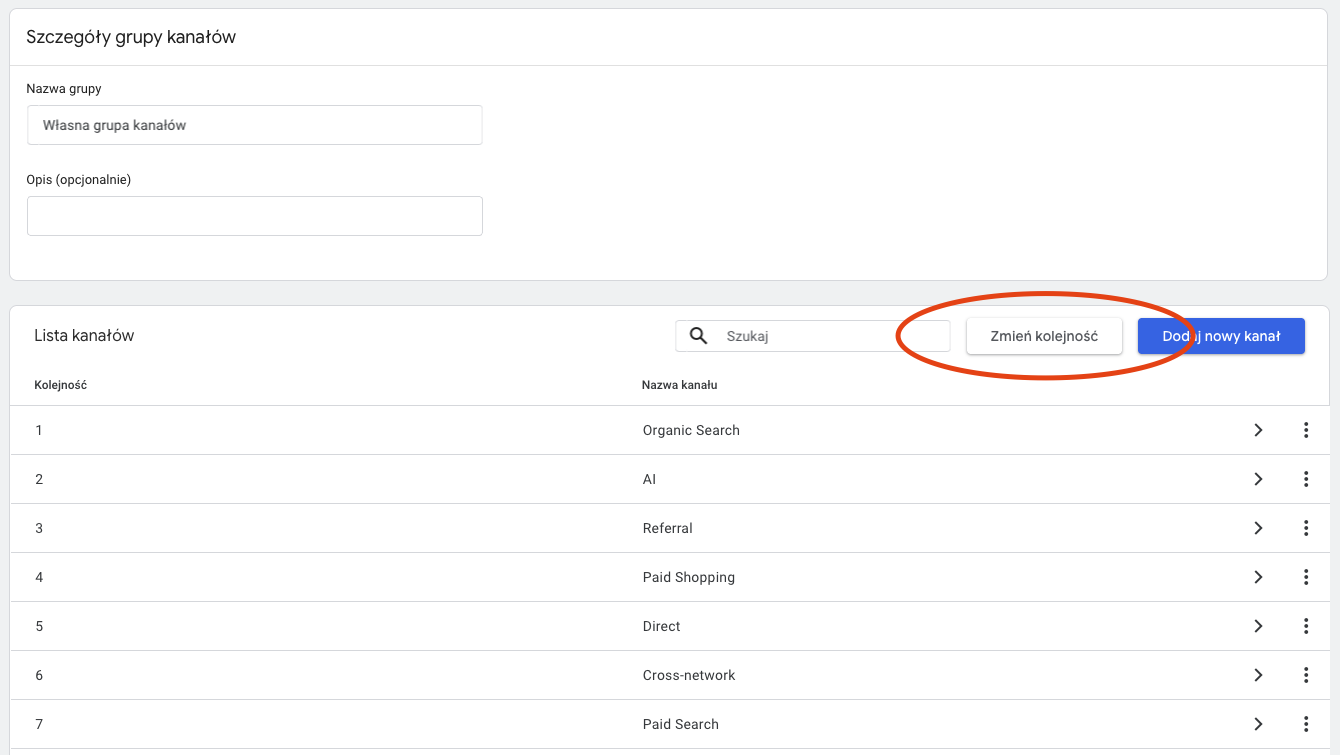Expand the Paid Shopping channel chevron
1340x755 pixels.
[1258, 577]
